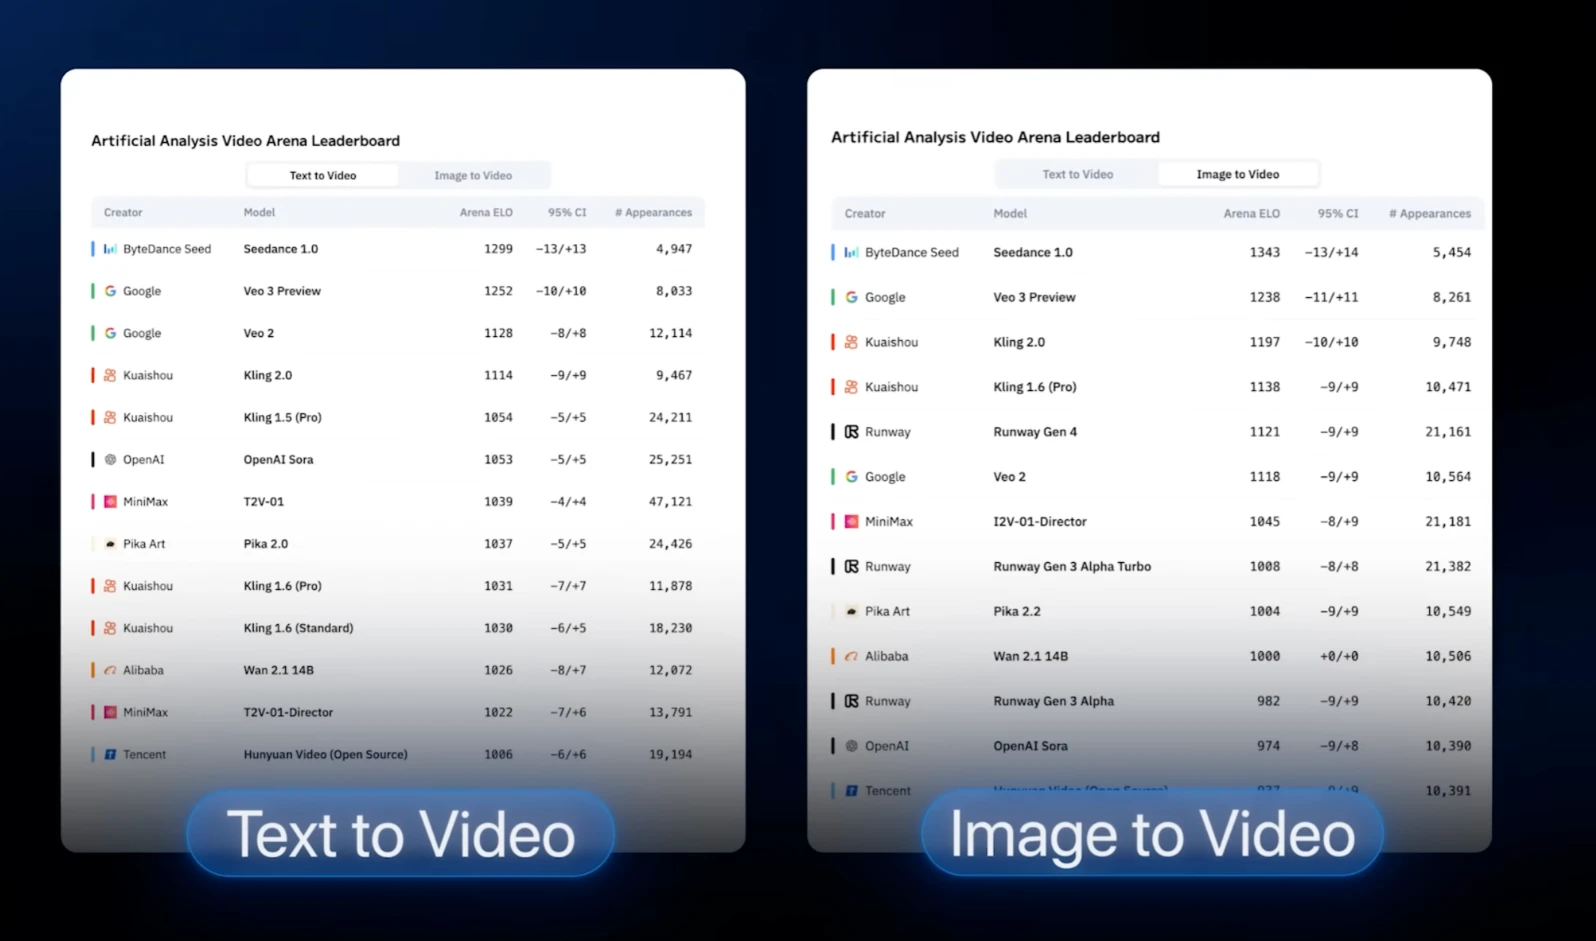The height and width of the screenshot is (941, 1596).
Task: Click Kuaishou logo in Kling 1.6 (Pro) row, ELO 1031
Action: coord(110,586)
